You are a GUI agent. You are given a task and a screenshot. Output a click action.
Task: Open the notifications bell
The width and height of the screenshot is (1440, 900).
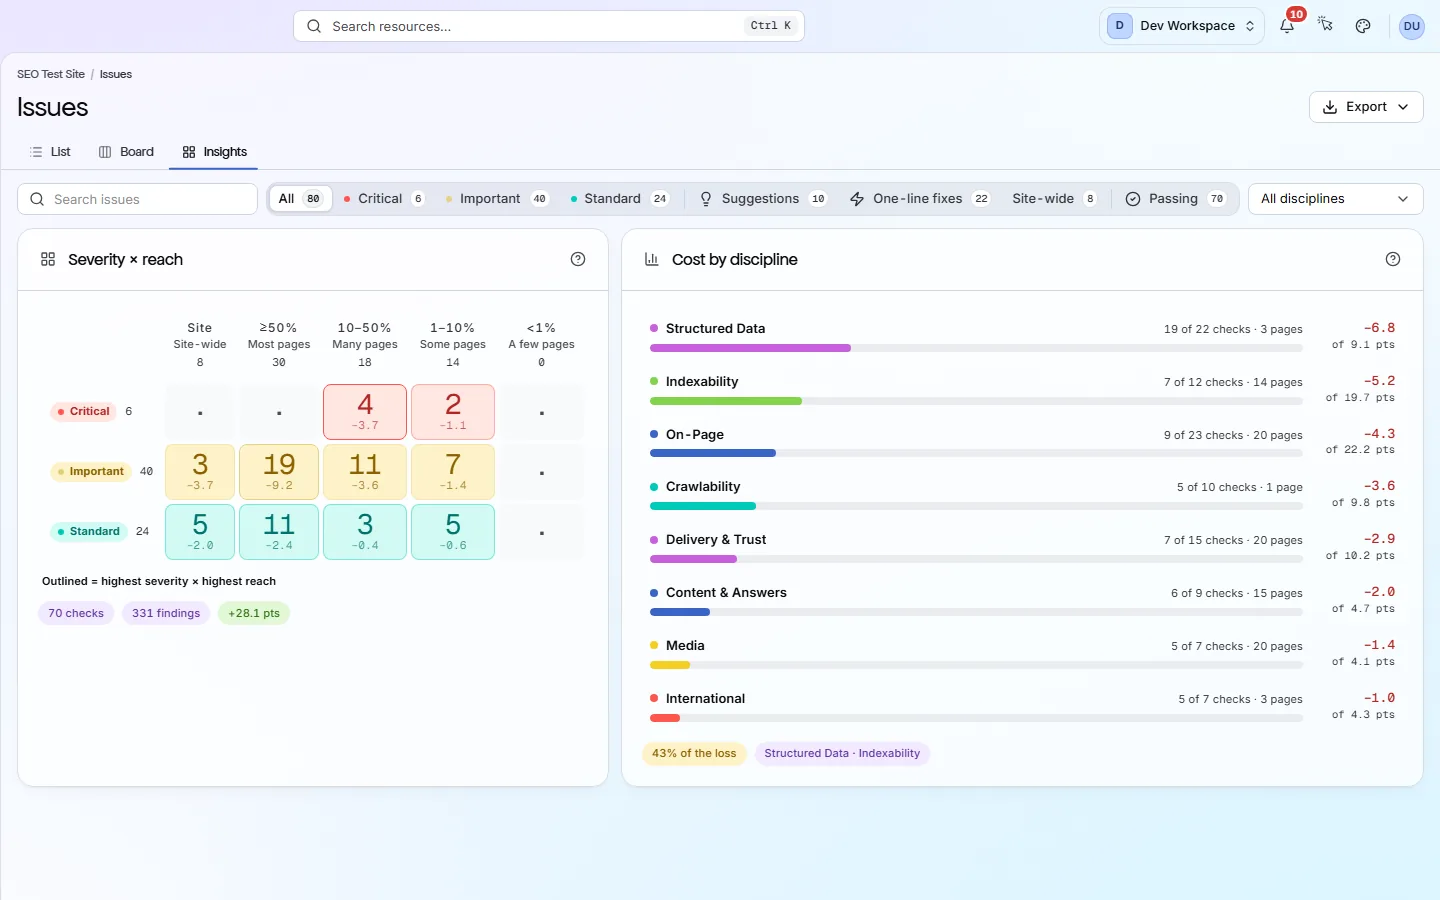click(x=1287, y=26)
